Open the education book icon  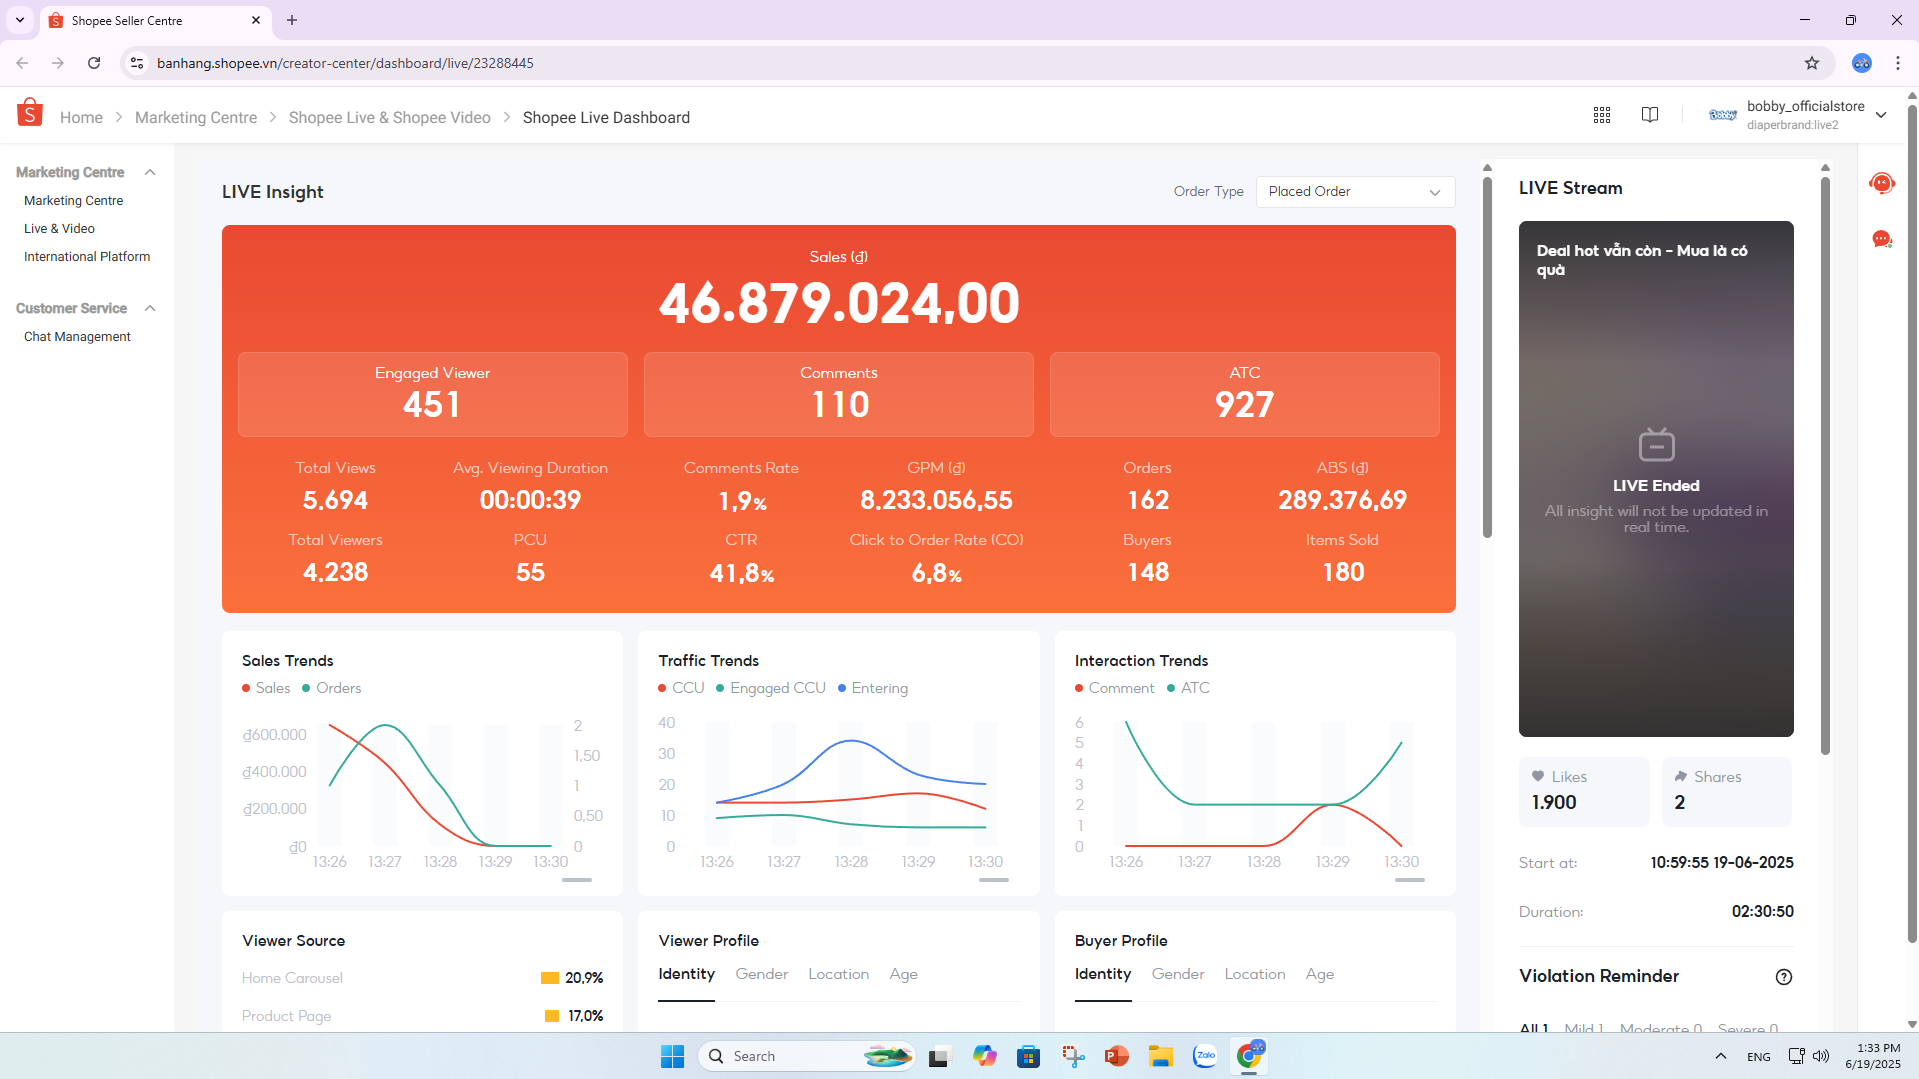1650,115
